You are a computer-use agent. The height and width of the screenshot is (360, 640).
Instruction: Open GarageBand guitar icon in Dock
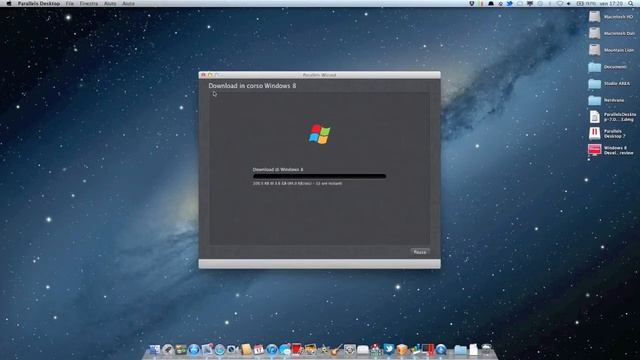tap(336, 349)
